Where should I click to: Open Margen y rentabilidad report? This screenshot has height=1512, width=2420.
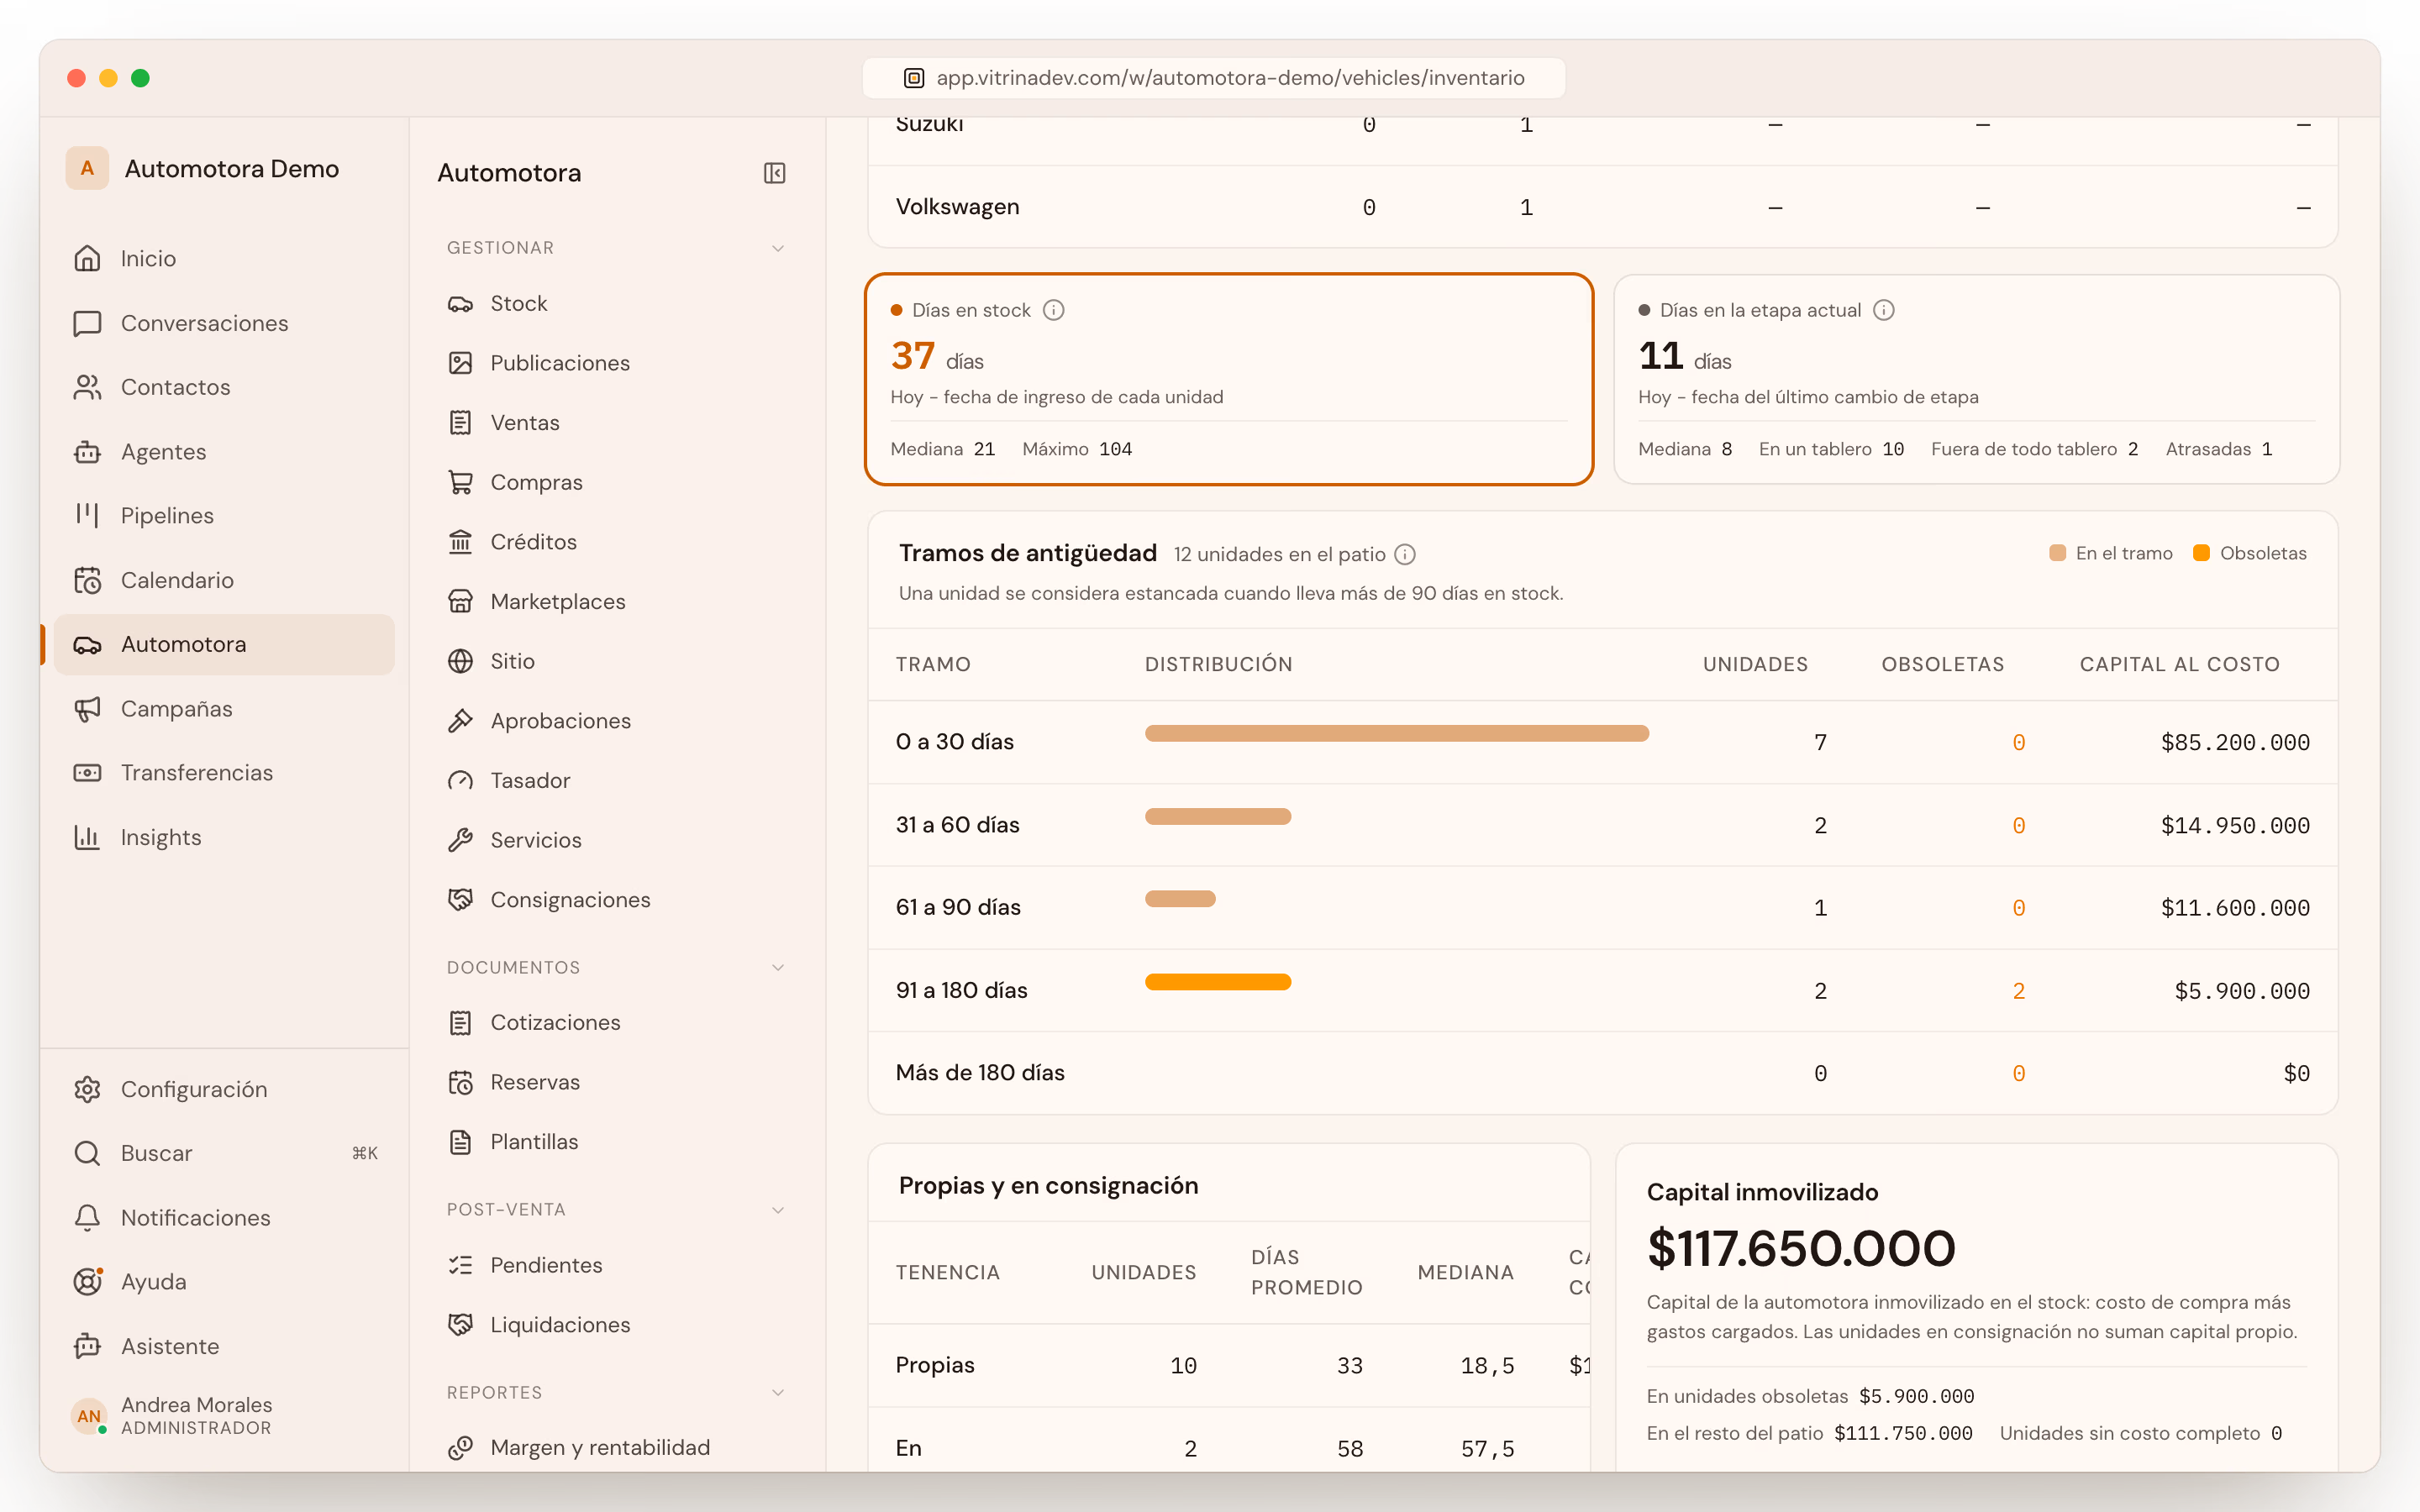click(616, 1448)
